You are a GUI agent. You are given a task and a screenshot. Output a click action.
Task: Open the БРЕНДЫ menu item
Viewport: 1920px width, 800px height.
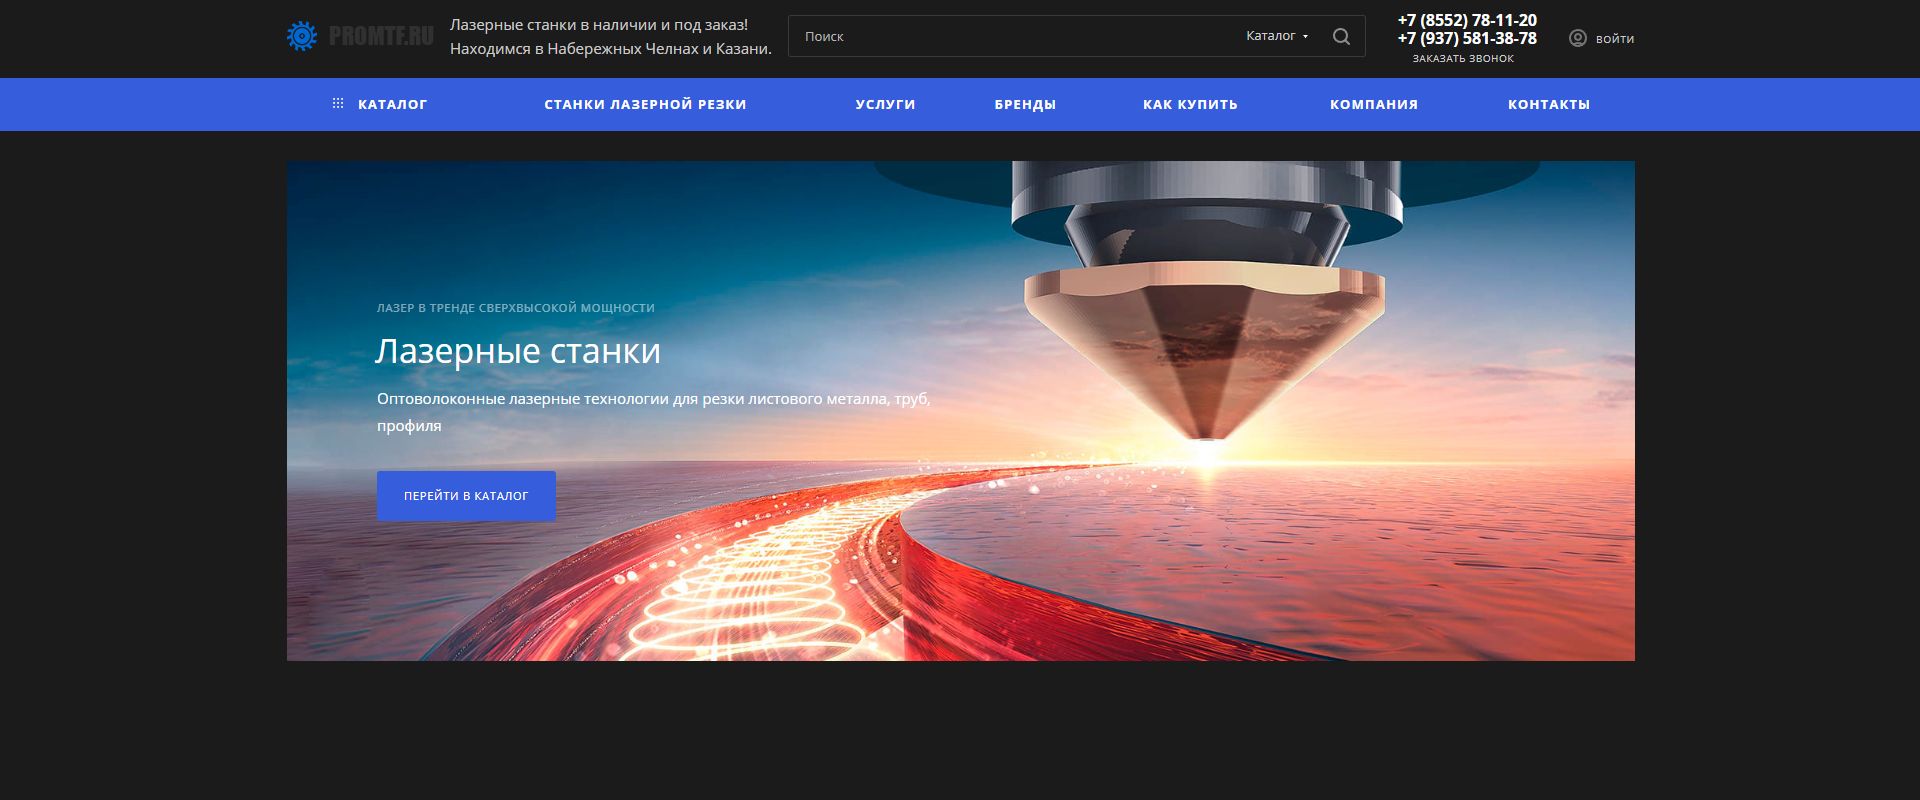1025,104
